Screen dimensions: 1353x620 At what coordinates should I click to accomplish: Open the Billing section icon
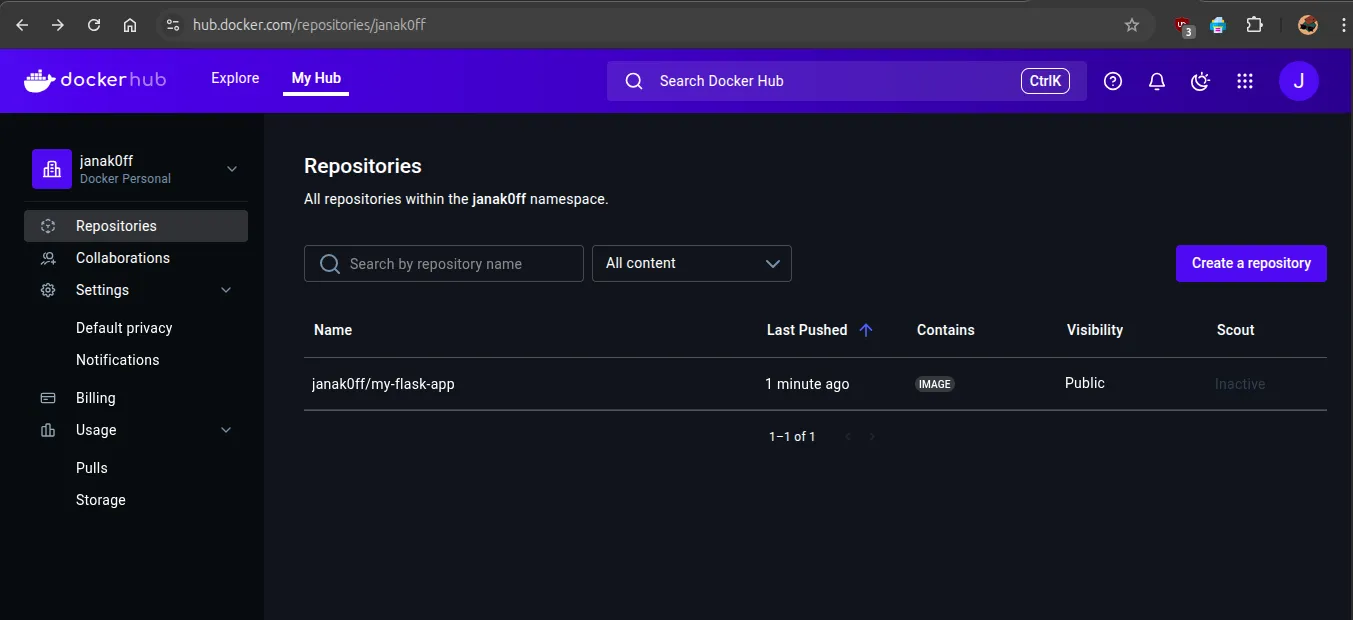pyautogui.click(x=48, y=397)
